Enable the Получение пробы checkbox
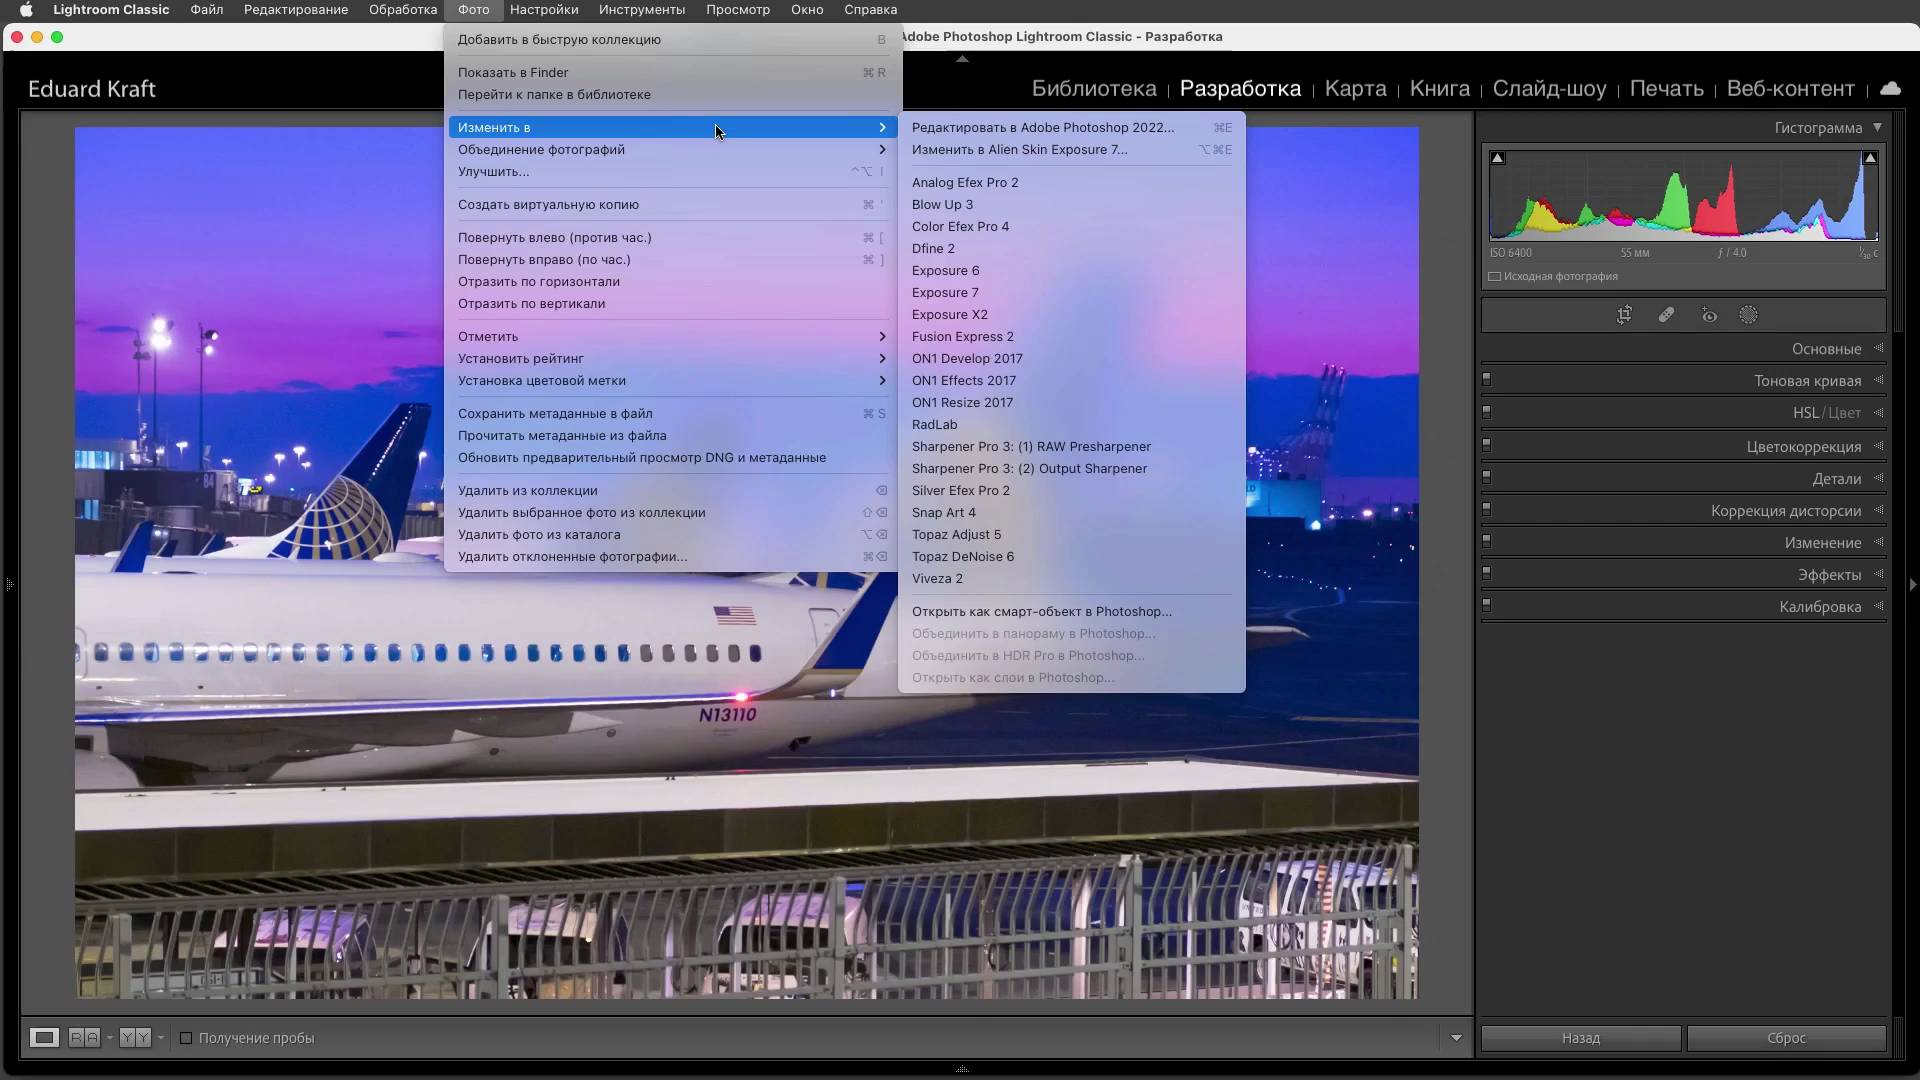1920x1080 pixels. [186, 1038]
